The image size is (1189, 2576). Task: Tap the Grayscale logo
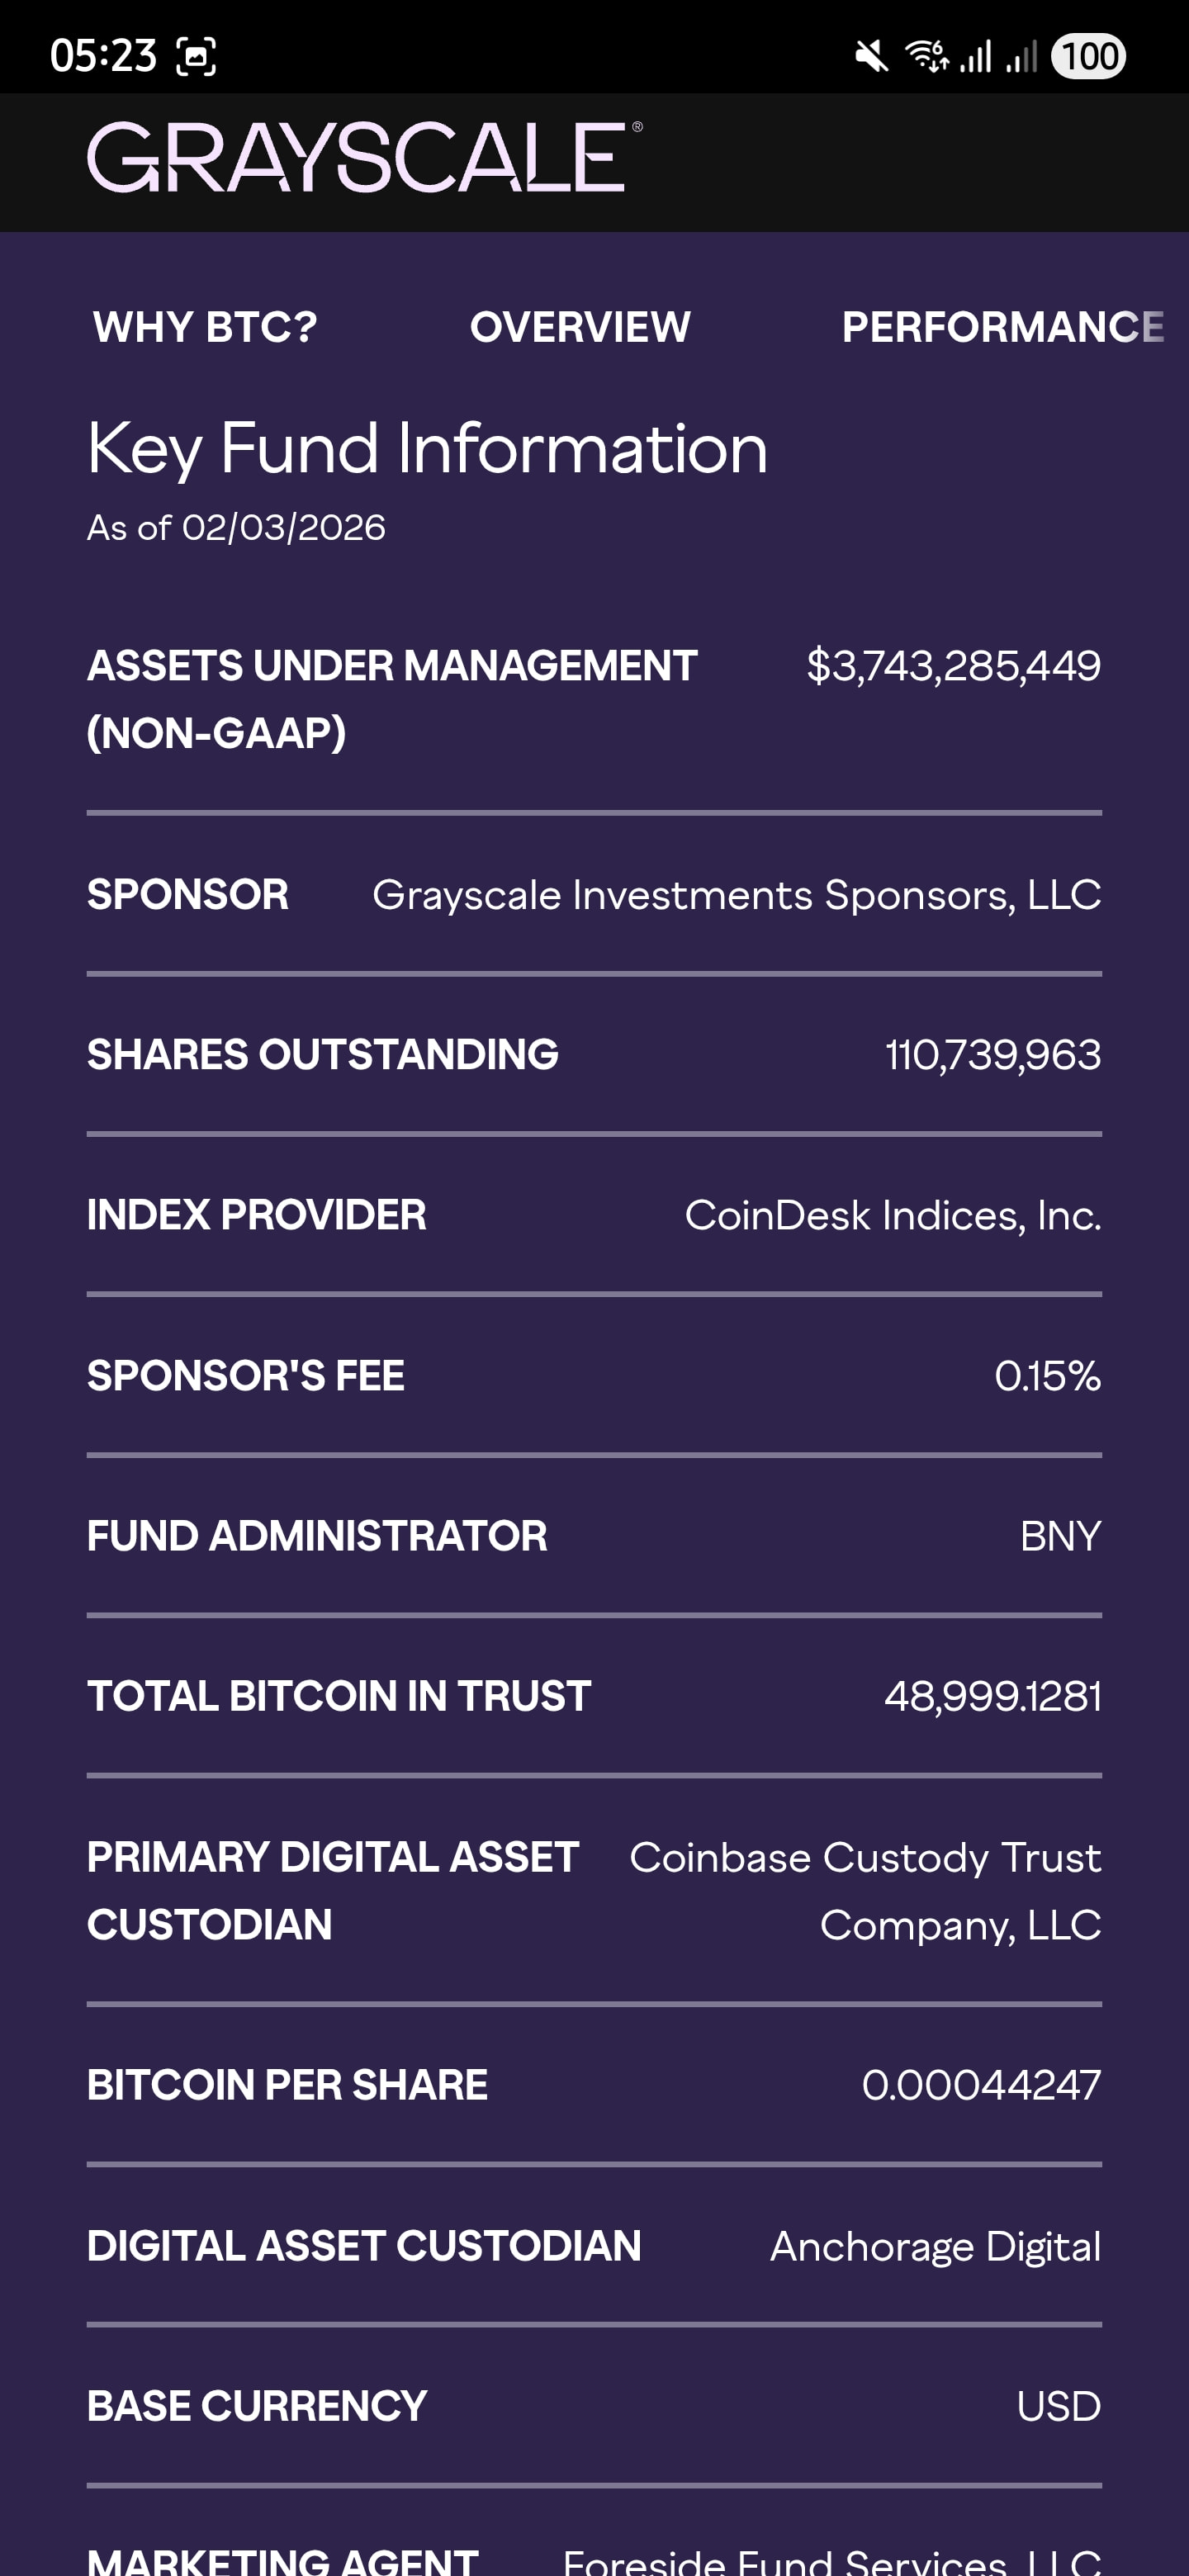(364, 158)
